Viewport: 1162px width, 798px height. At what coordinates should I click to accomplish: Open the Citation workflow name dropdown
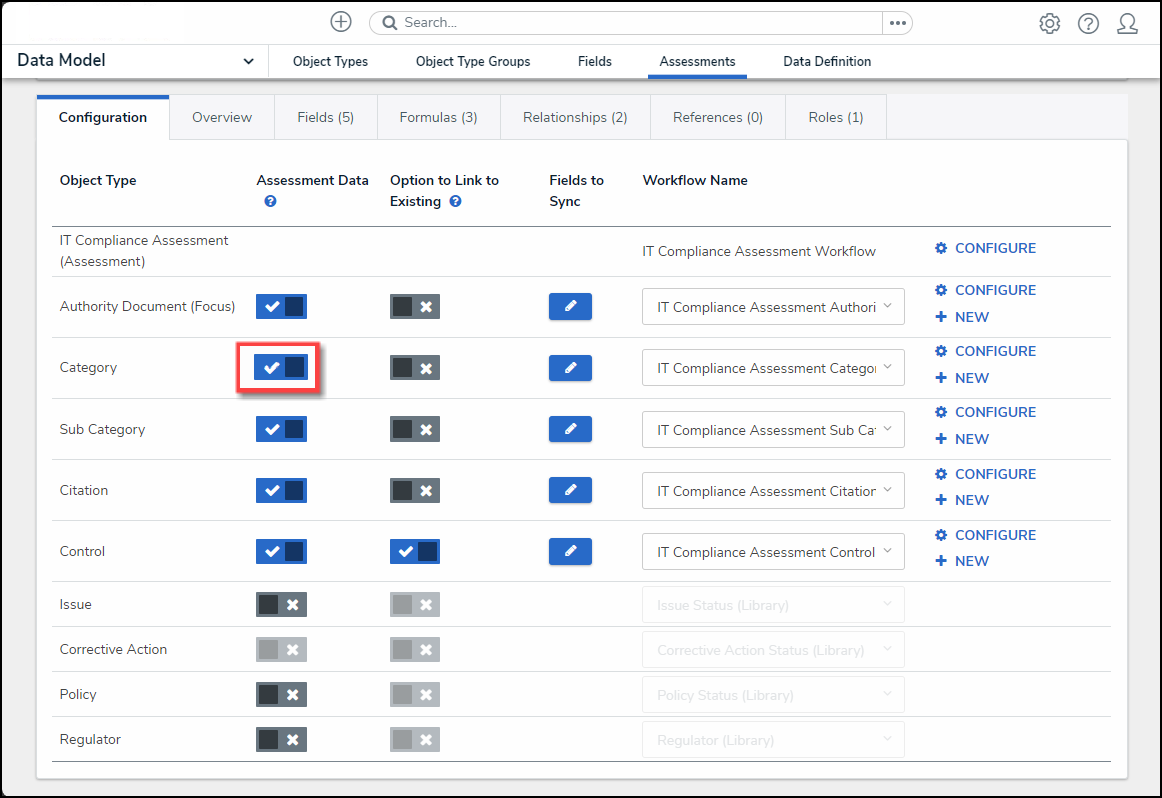click(773, 491)
